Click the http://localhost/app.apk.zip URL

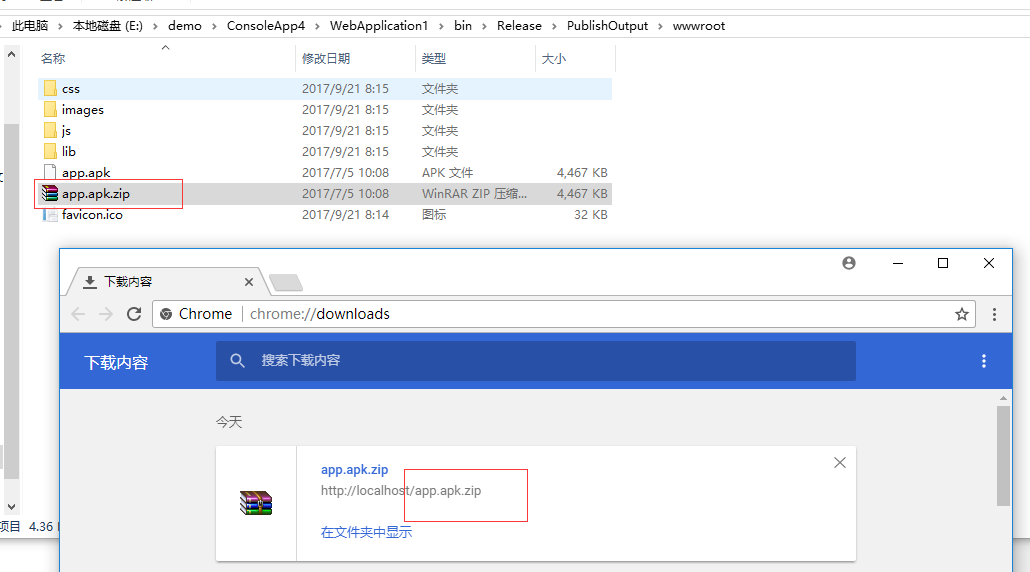(x=401, y=491)
